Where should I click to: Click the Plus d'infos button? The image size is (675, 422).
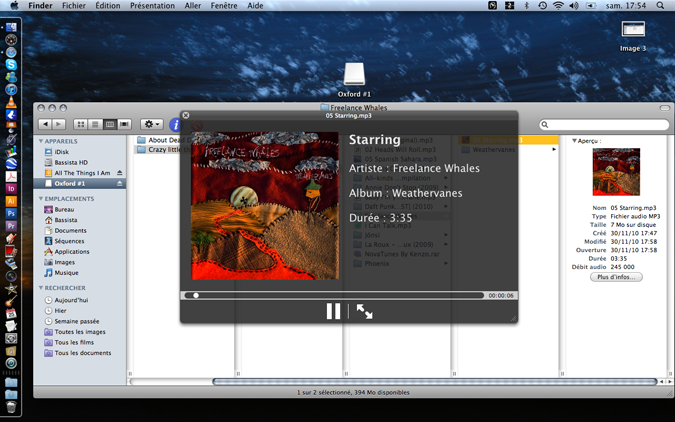click(616, 277)
